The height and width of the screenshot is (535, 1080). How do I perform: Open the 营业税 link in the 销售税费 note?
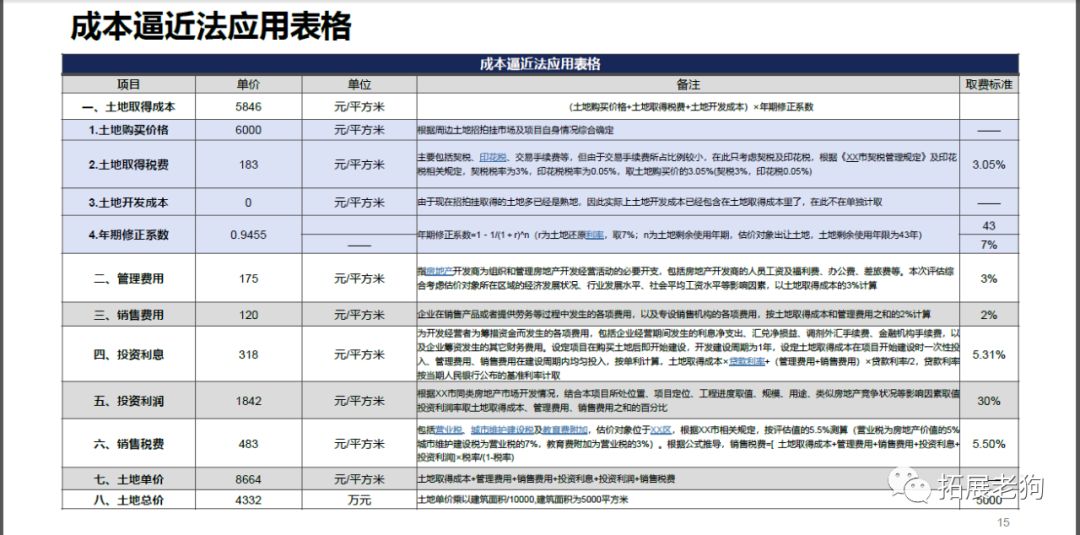click(x=448, y=430)
